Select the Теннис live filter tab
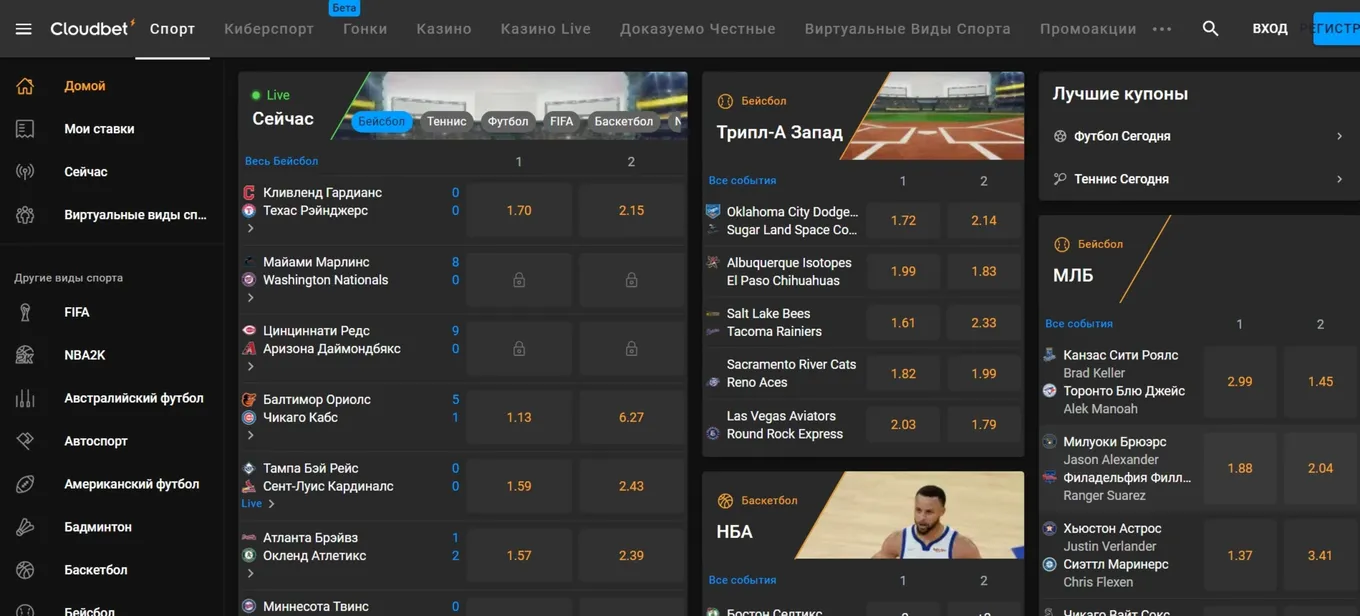1360x616 pixels. tap(446, 122)
